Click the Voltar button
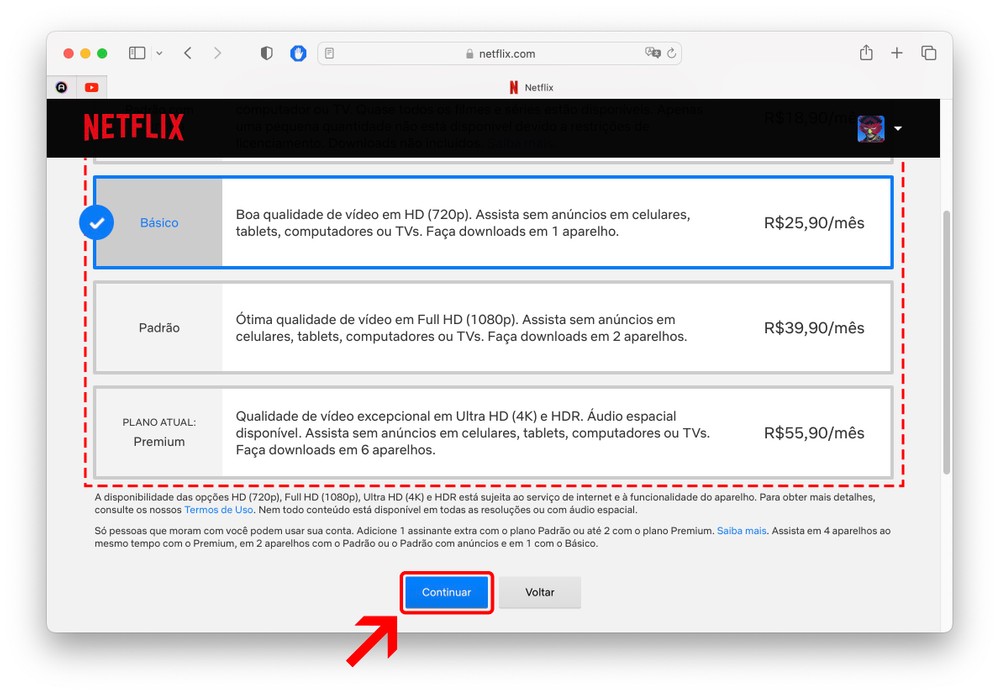Viewport: 1000px width, 695px height. pyautogui.click(x=540, y=592)
